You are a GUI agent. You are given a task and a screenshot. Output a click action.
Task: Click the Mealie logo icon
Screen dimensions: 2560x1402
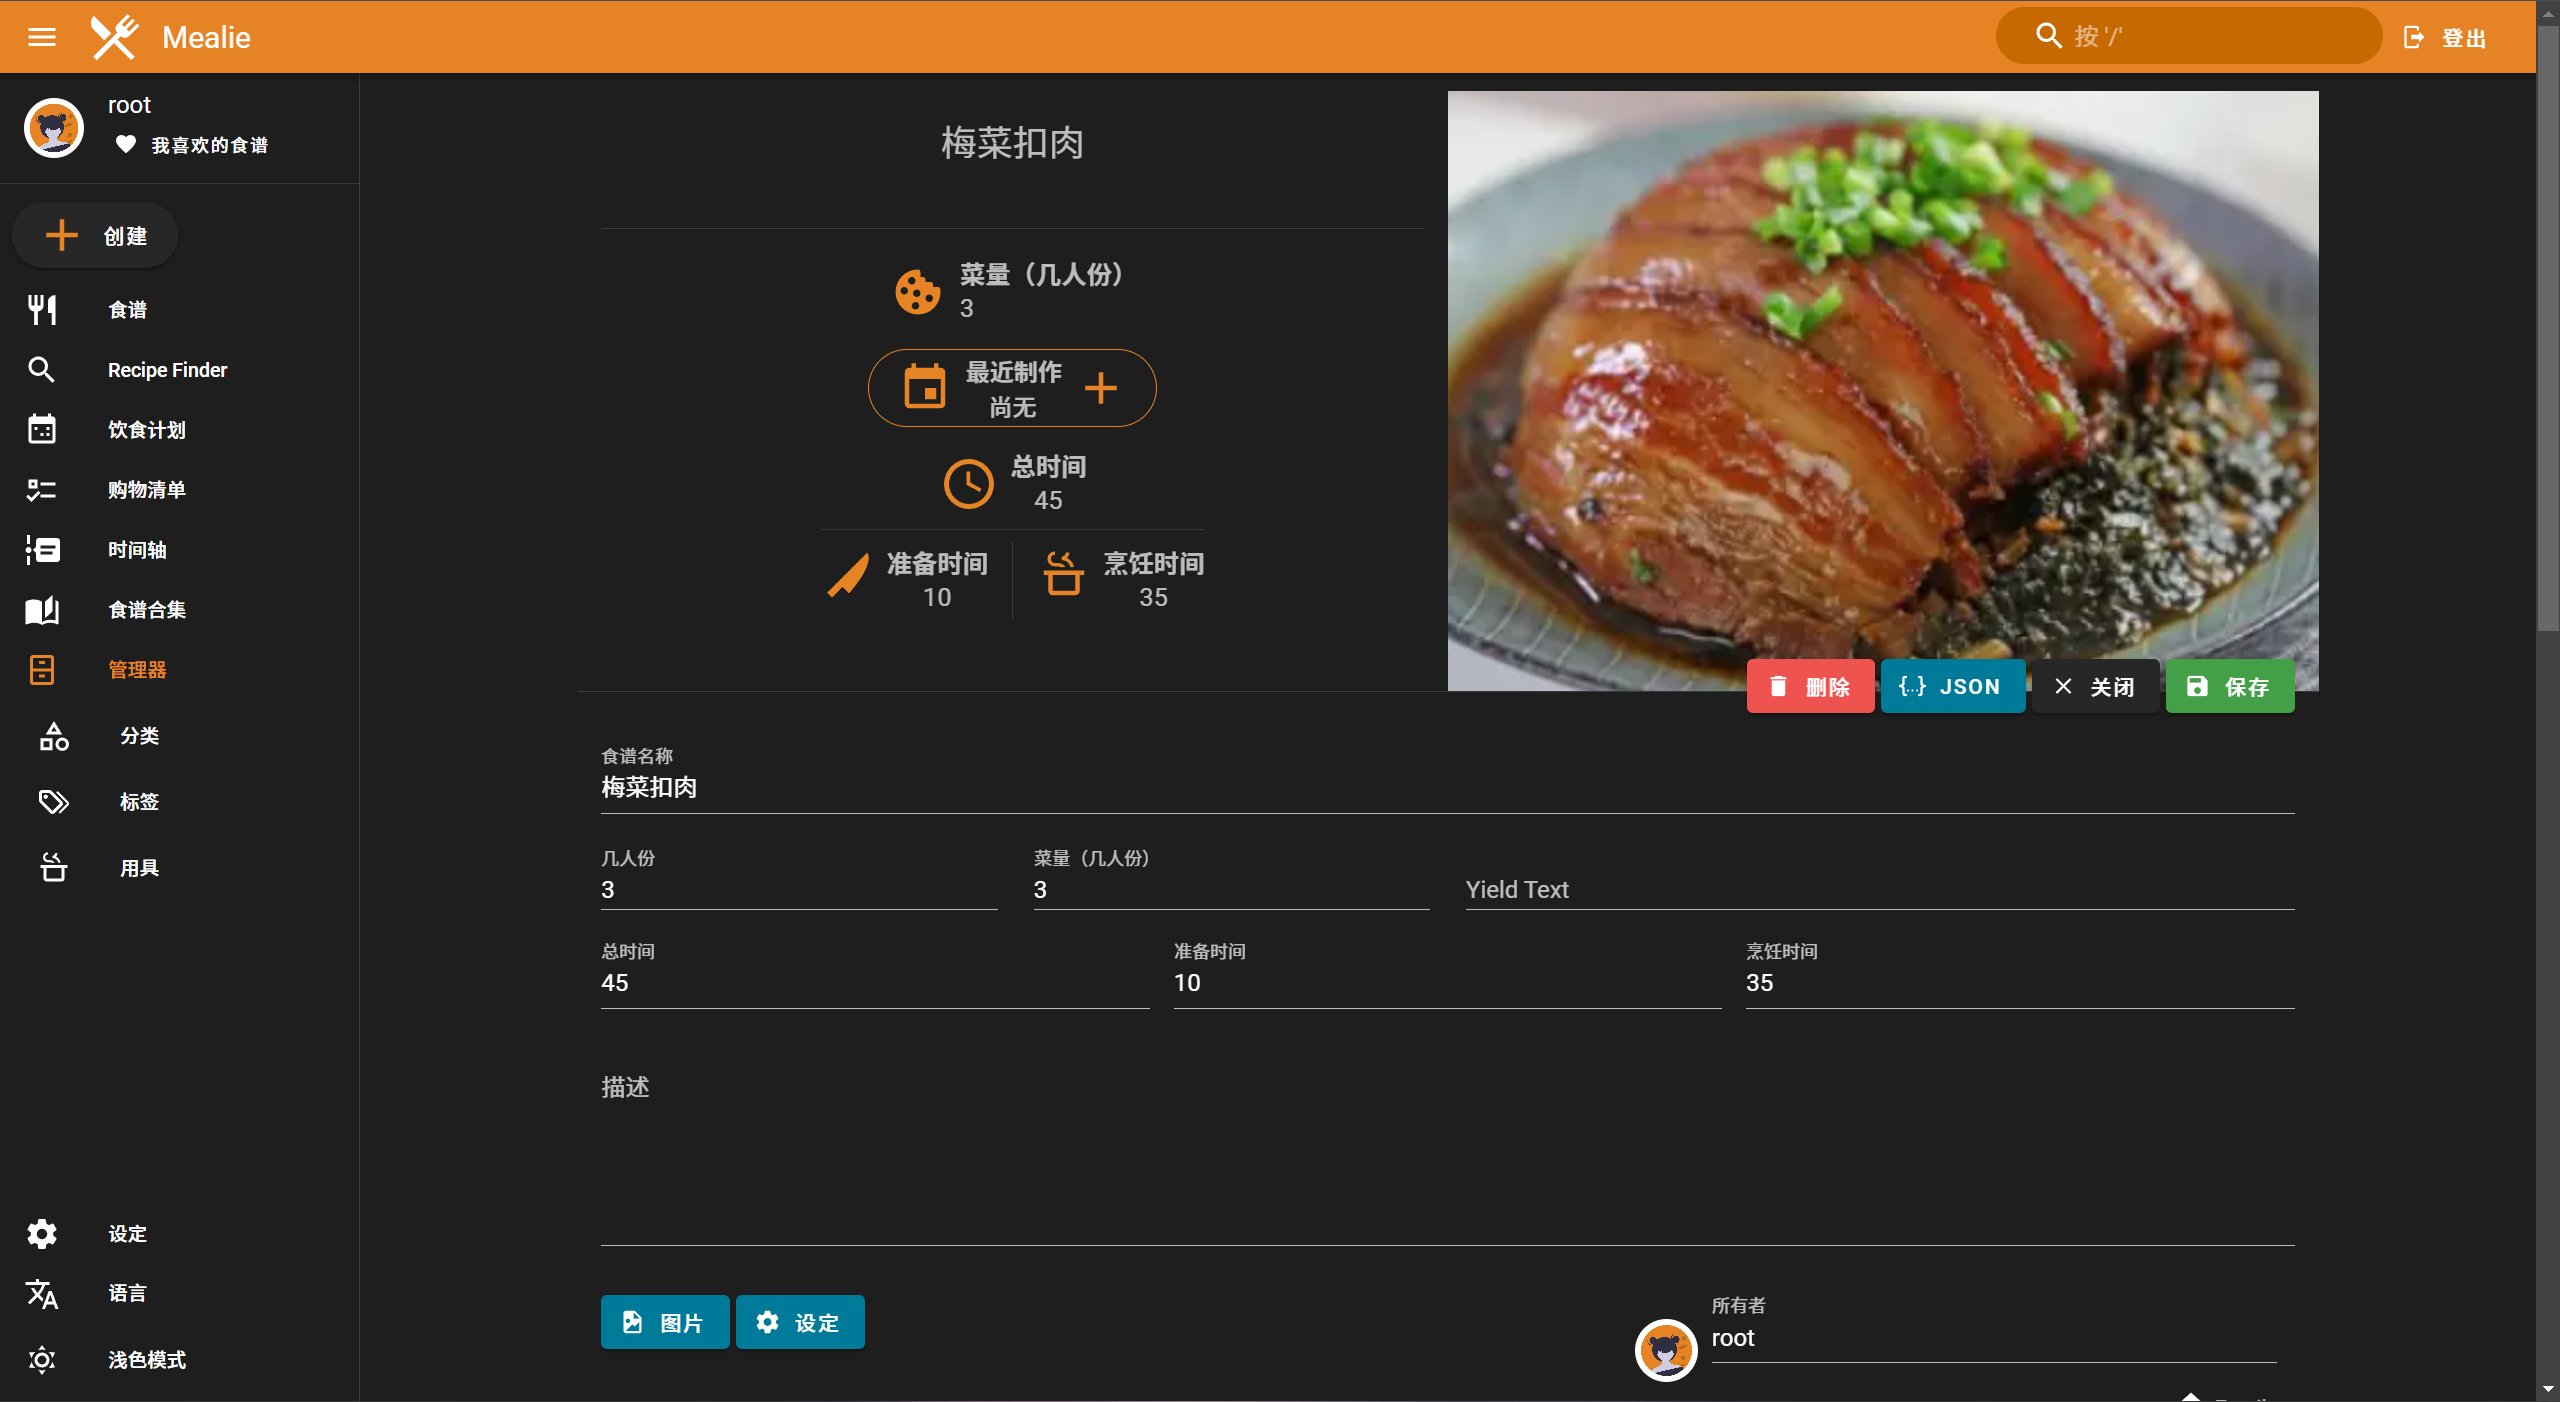click(115, 37)
